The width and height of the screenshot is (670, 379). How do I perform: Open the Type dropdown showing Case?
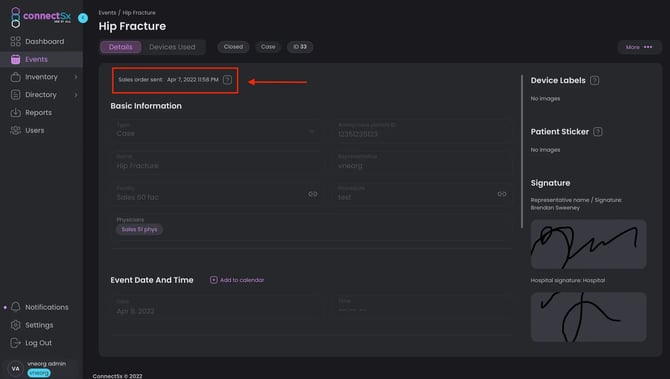(x=217, y=130)
